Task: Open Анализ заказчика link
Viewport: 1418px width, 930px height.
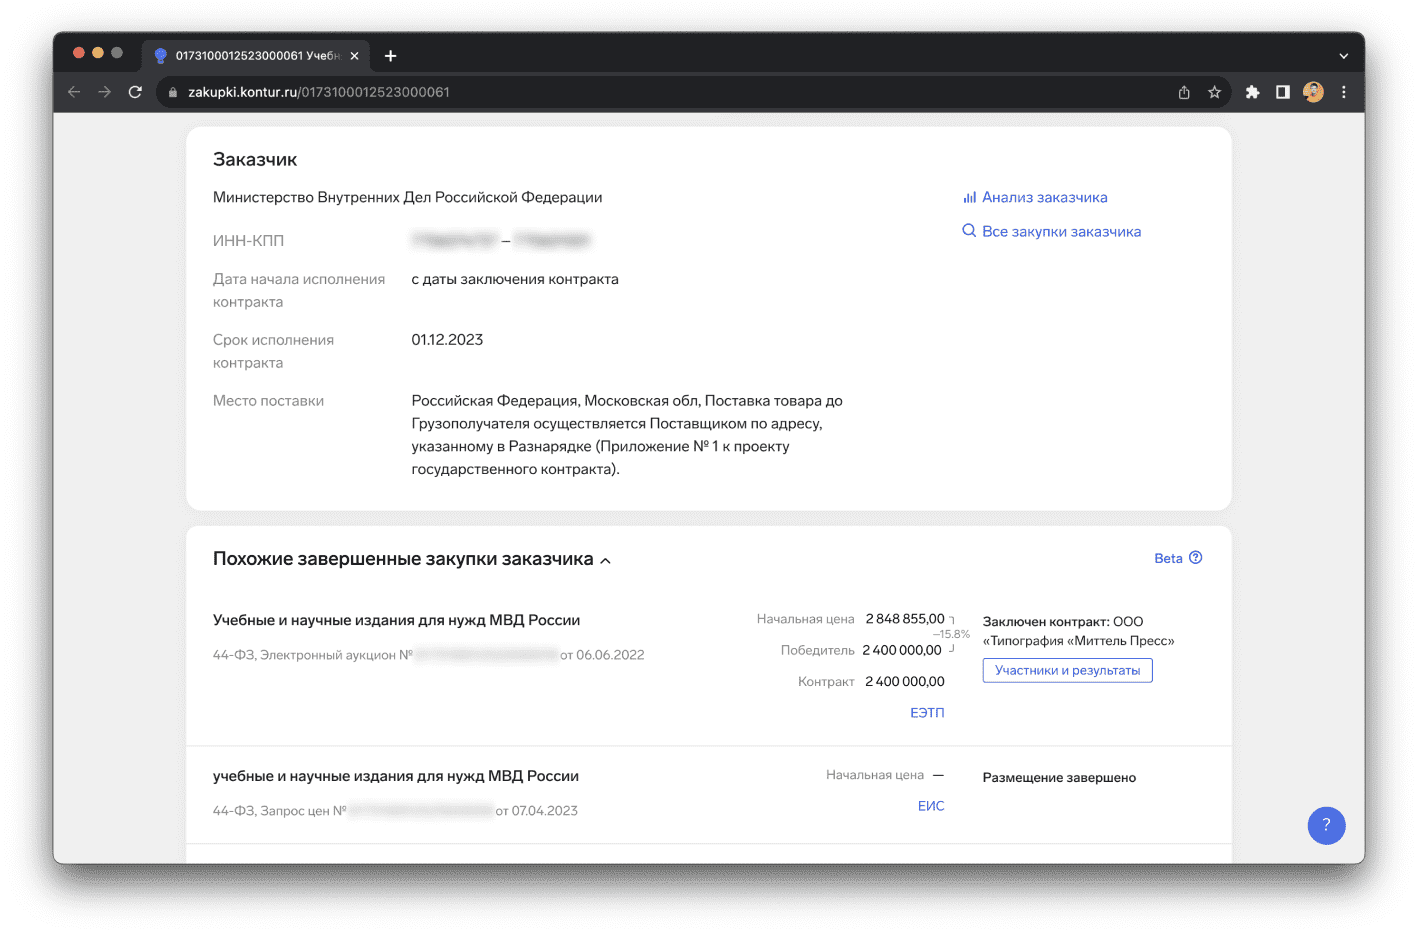Action: click(1044, 198)
